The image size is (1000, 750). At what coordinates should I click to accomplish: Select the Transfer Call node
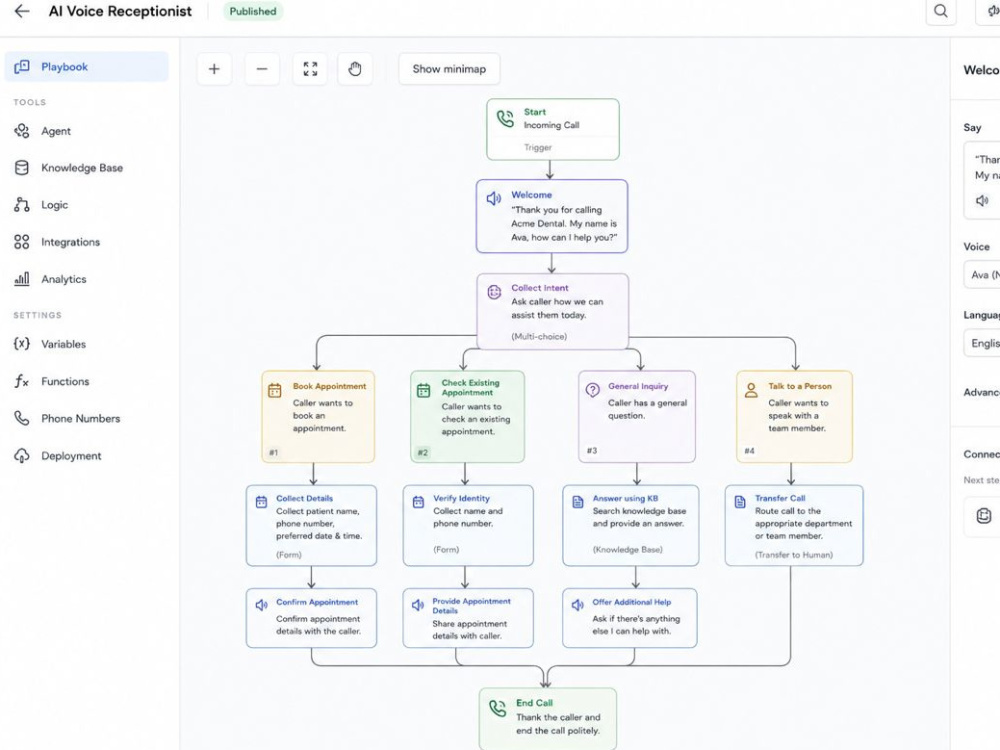[x=794, y=526]
